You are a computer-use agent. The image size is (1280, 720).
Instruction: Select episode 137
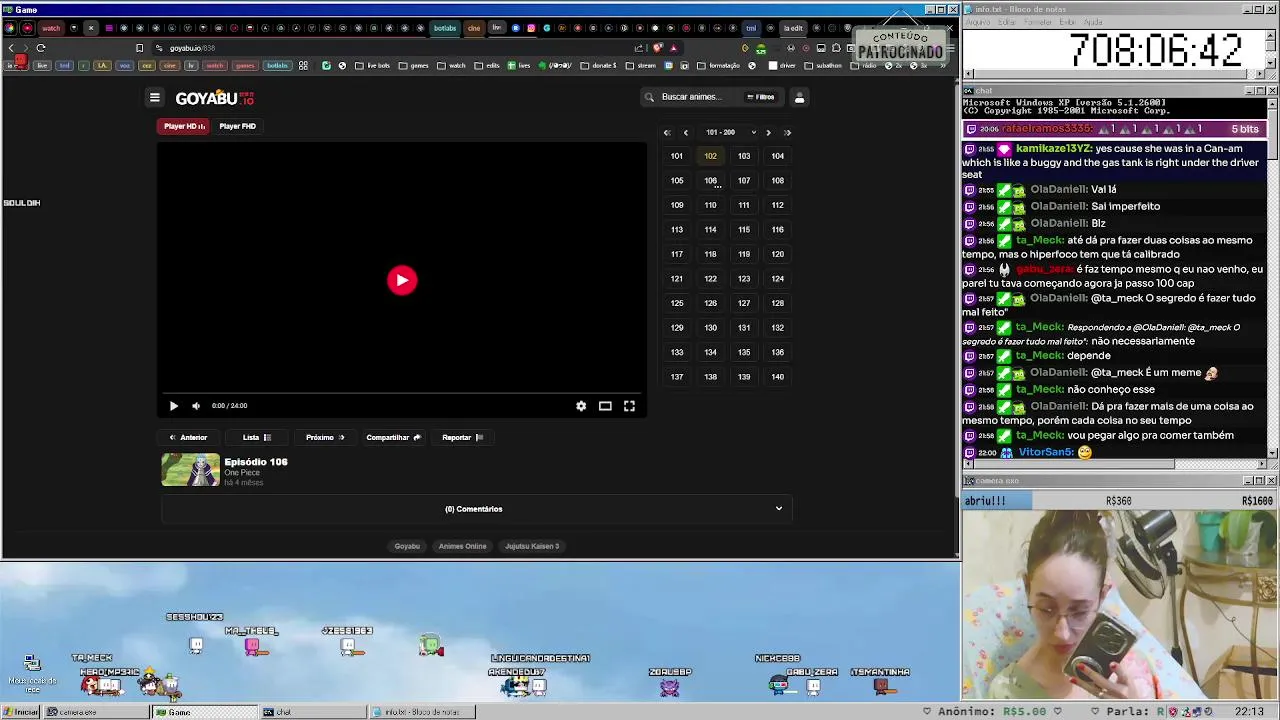point(677,377)
